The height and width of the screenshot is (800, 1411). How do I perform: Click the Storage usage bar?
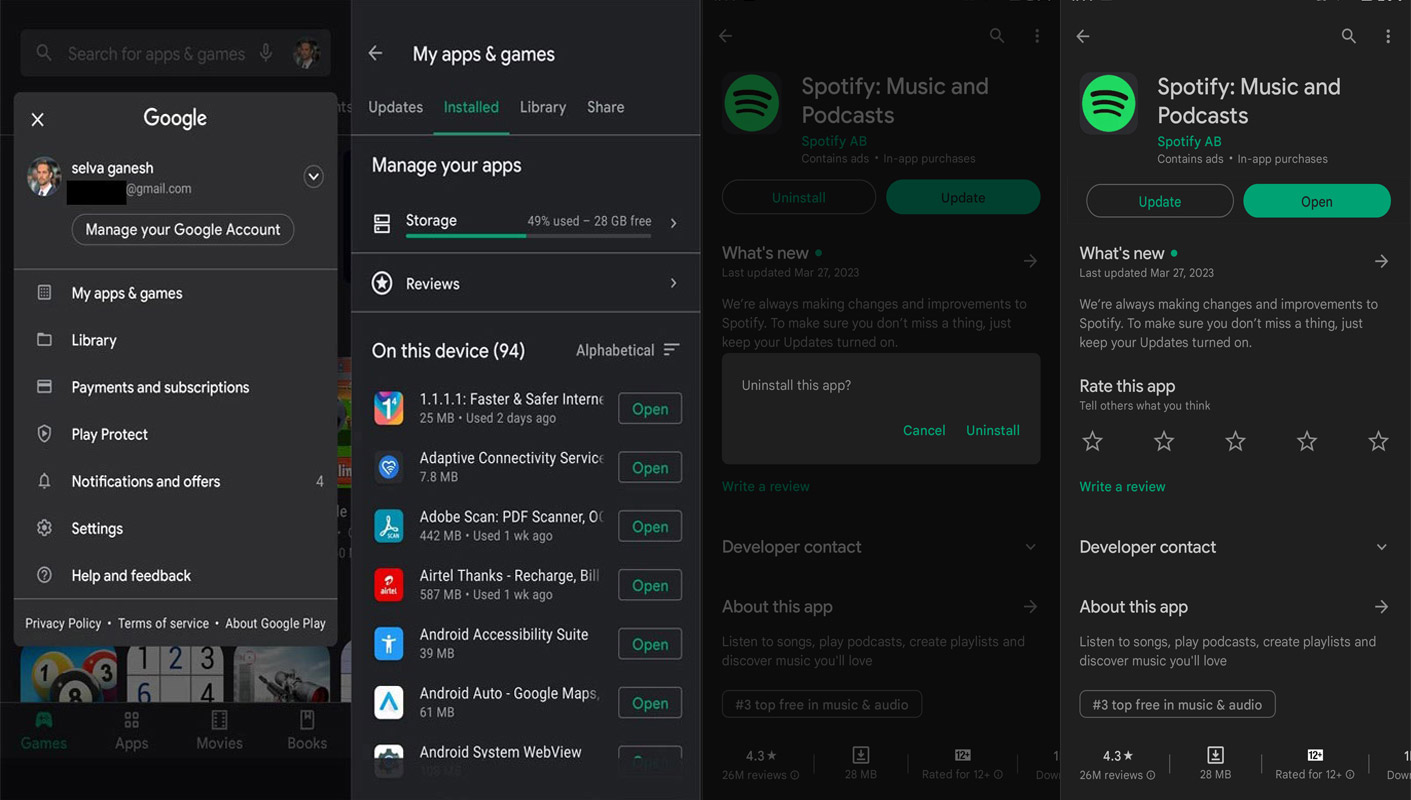[528, 236]
